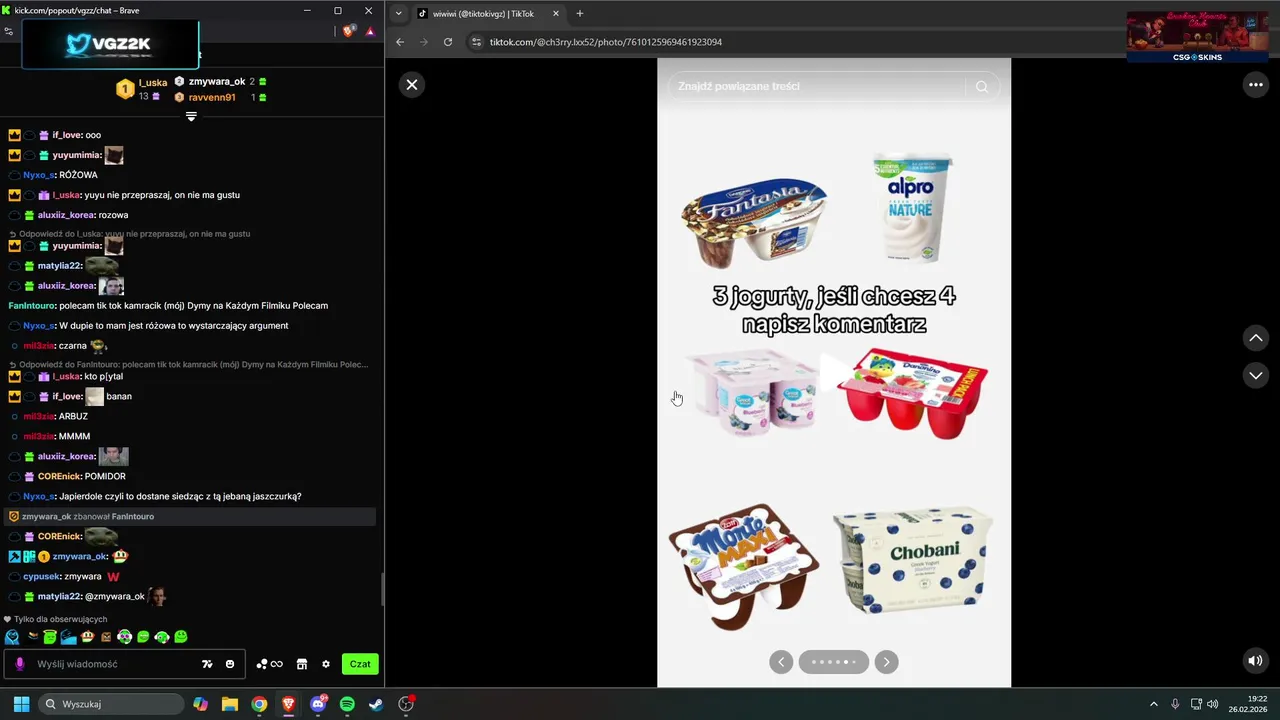Collapse the chat leaderboard with the down arrow

pos(191,116)
